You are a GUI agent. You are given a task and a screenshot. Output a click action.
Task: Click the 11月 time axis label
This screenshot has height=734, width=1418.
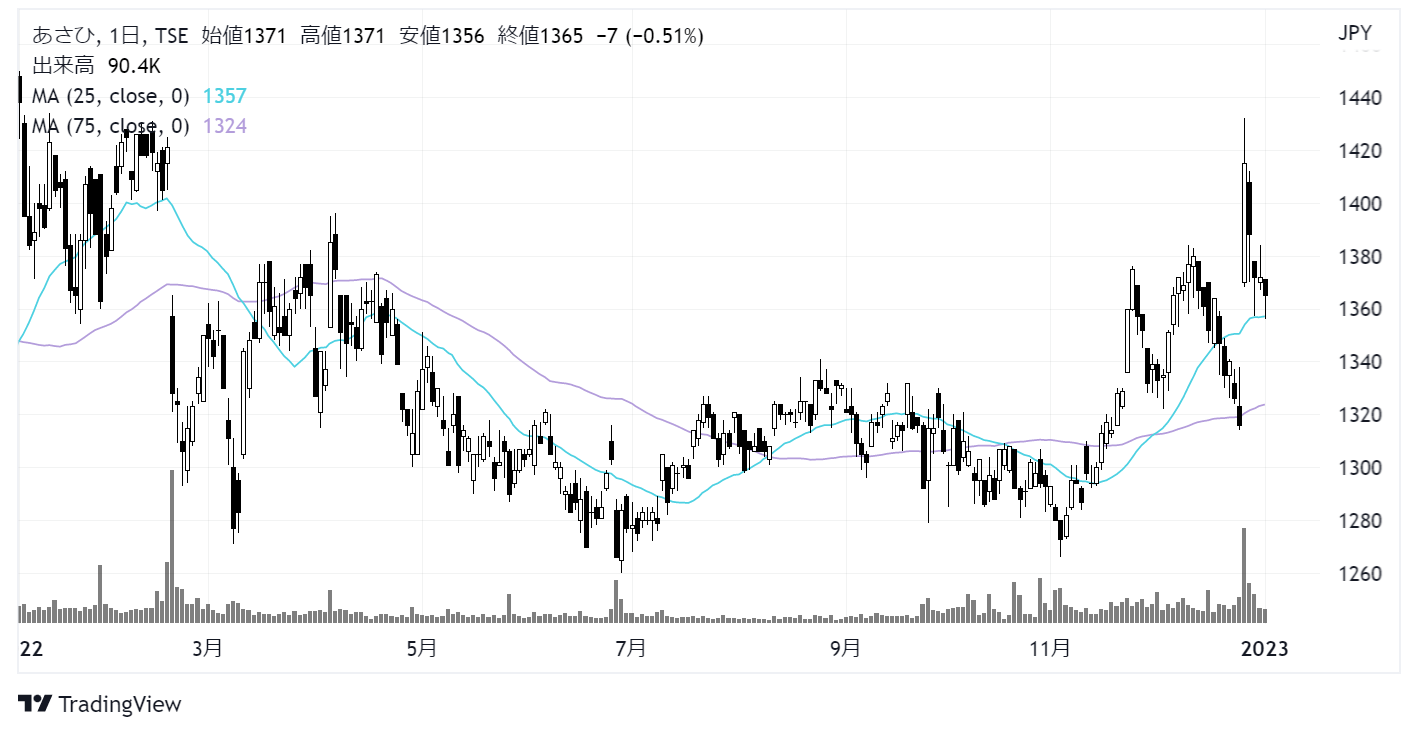(x=1051, y=648)
